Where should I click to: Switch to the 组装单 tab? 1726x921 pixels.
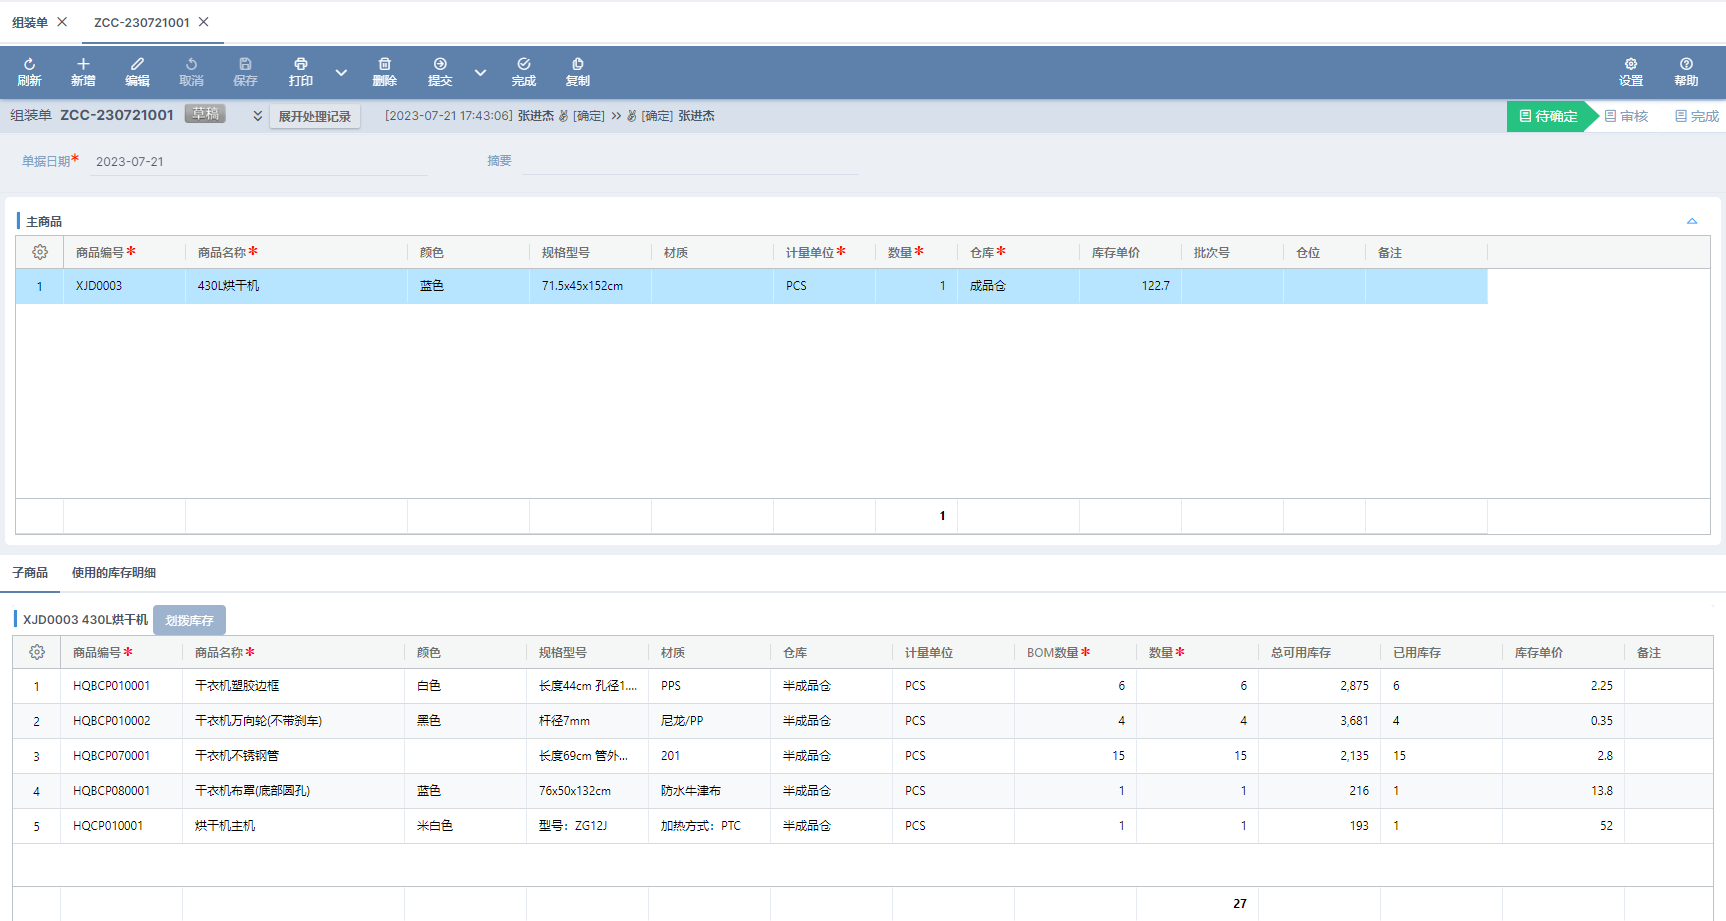pos(30,22)
